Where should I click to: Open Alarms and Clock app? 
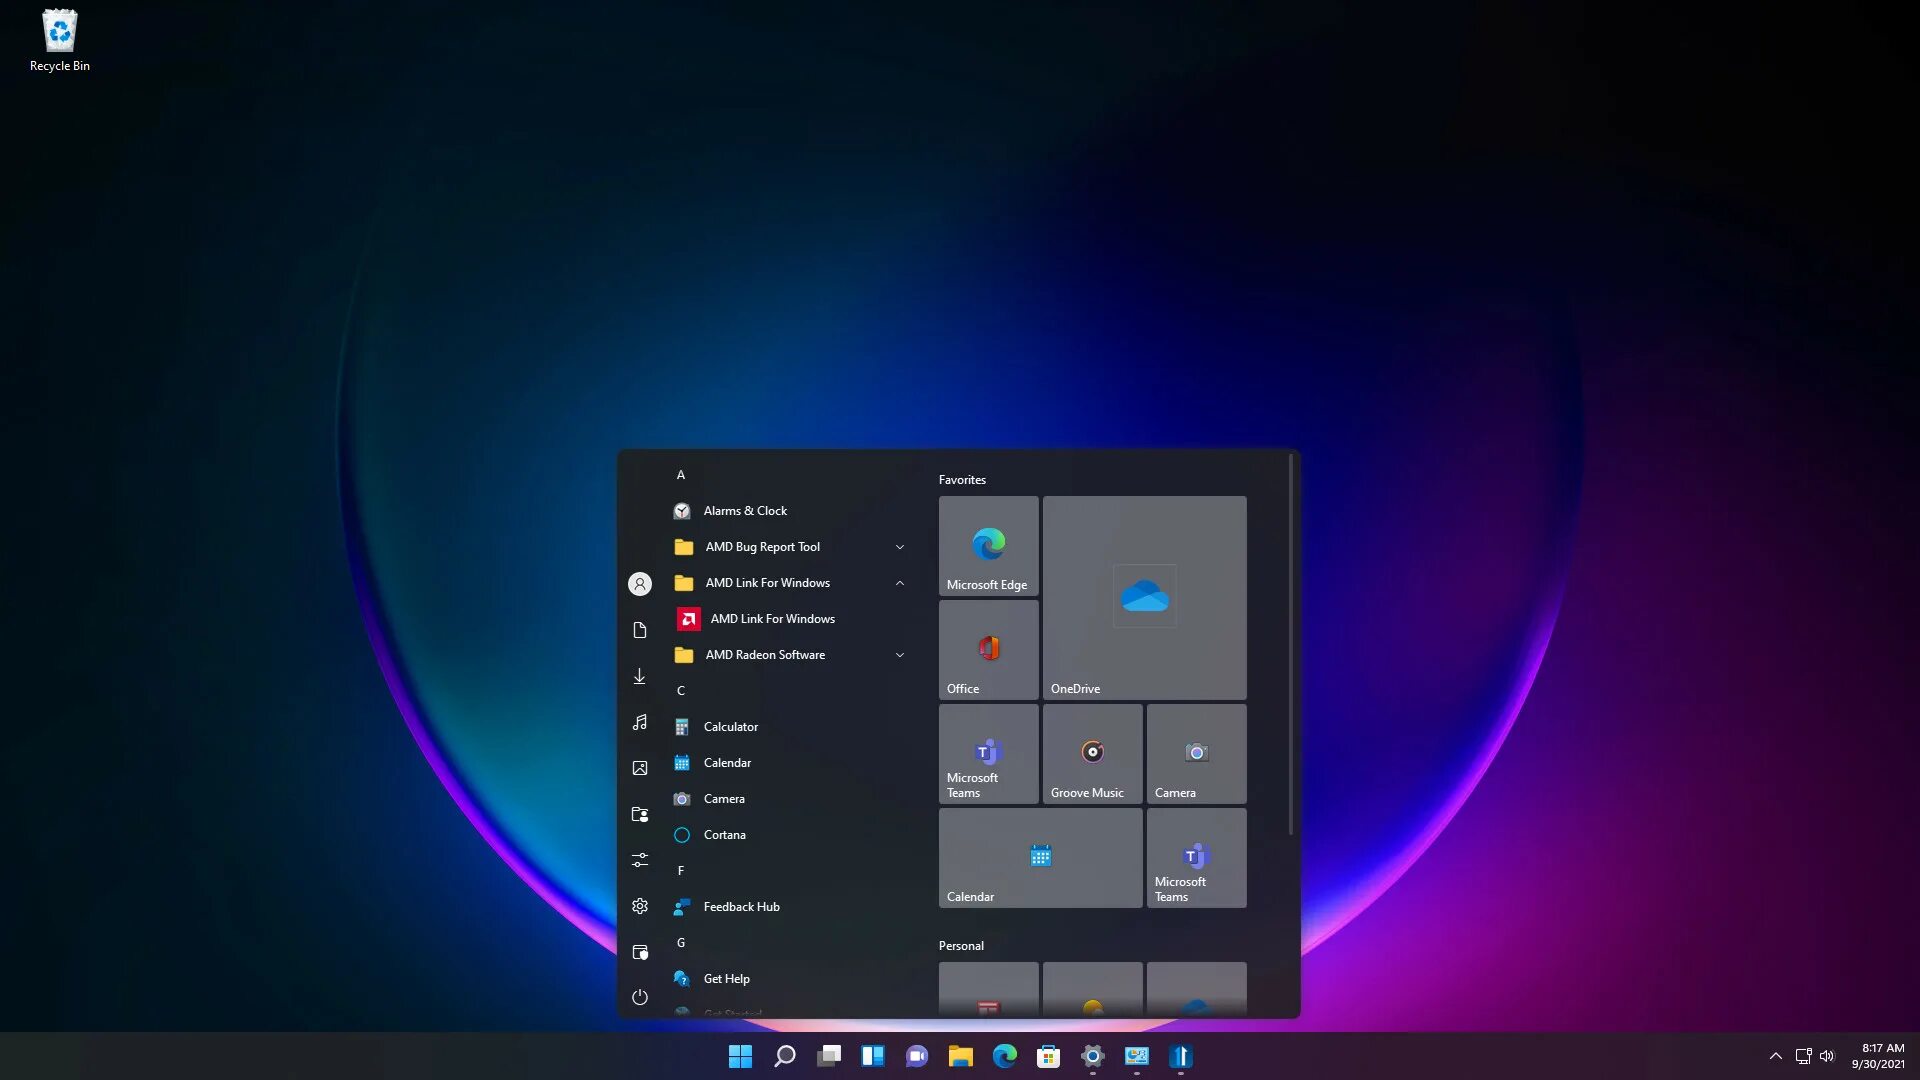point(744,510)
